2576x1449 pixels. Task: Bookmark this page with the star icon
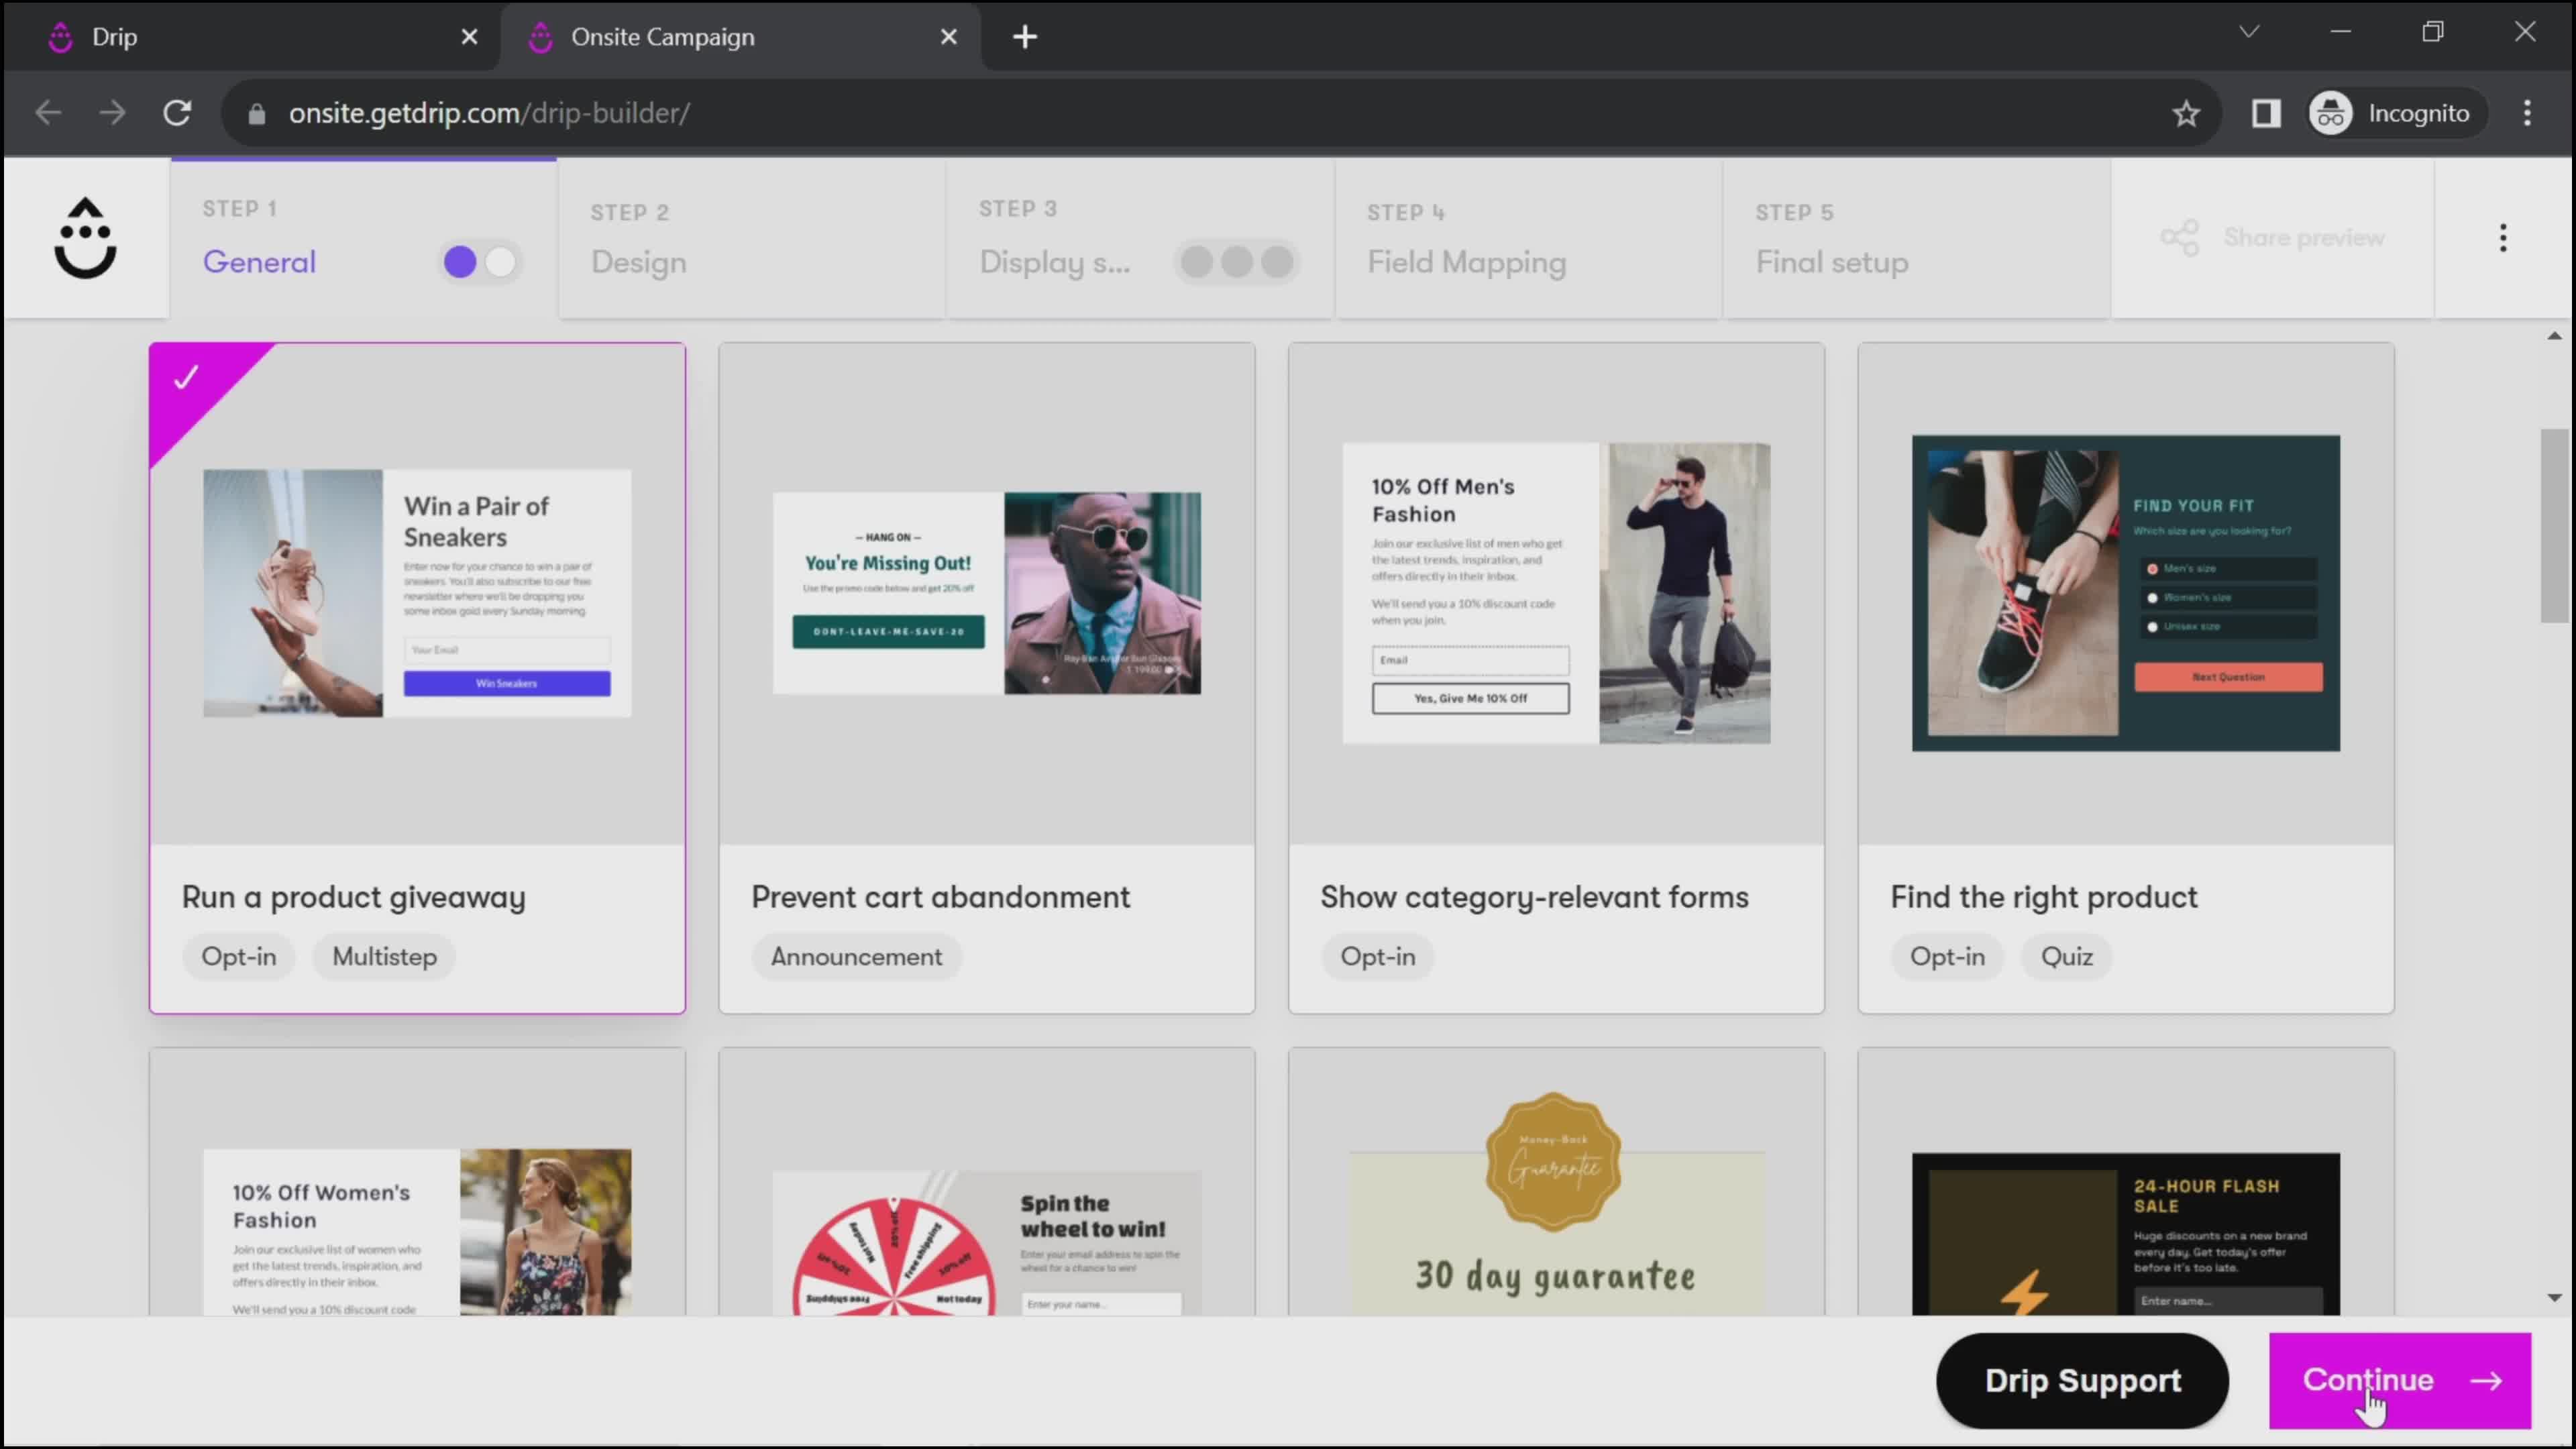click(x=2186, y=113)
